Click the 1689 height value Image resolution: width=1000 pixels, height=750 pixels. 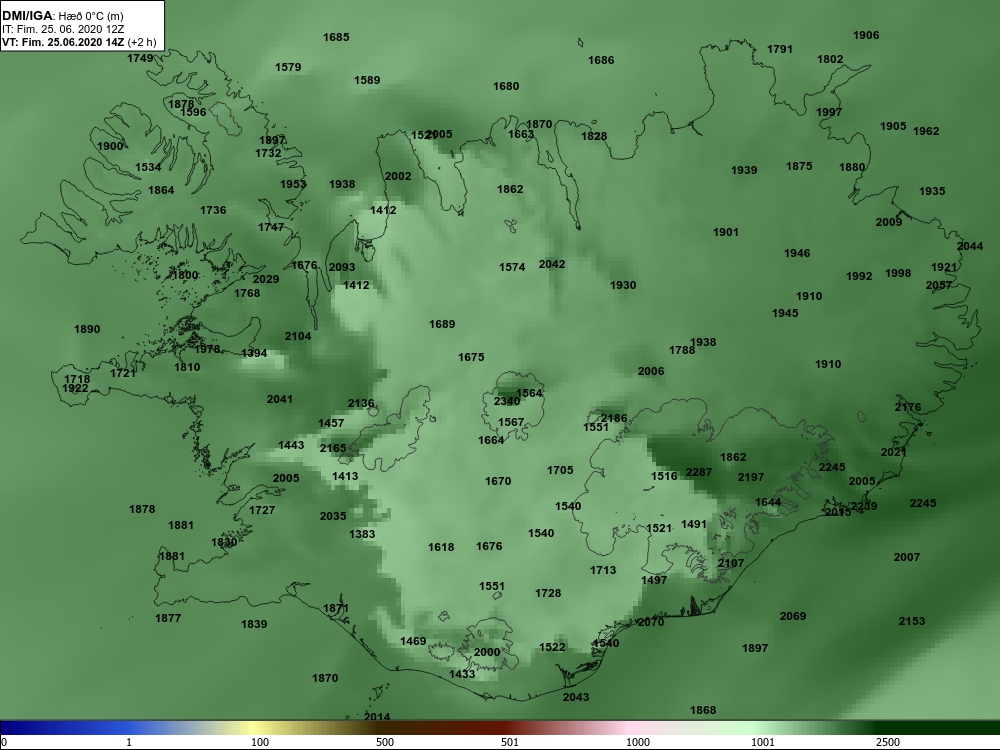tap(442, 324)
